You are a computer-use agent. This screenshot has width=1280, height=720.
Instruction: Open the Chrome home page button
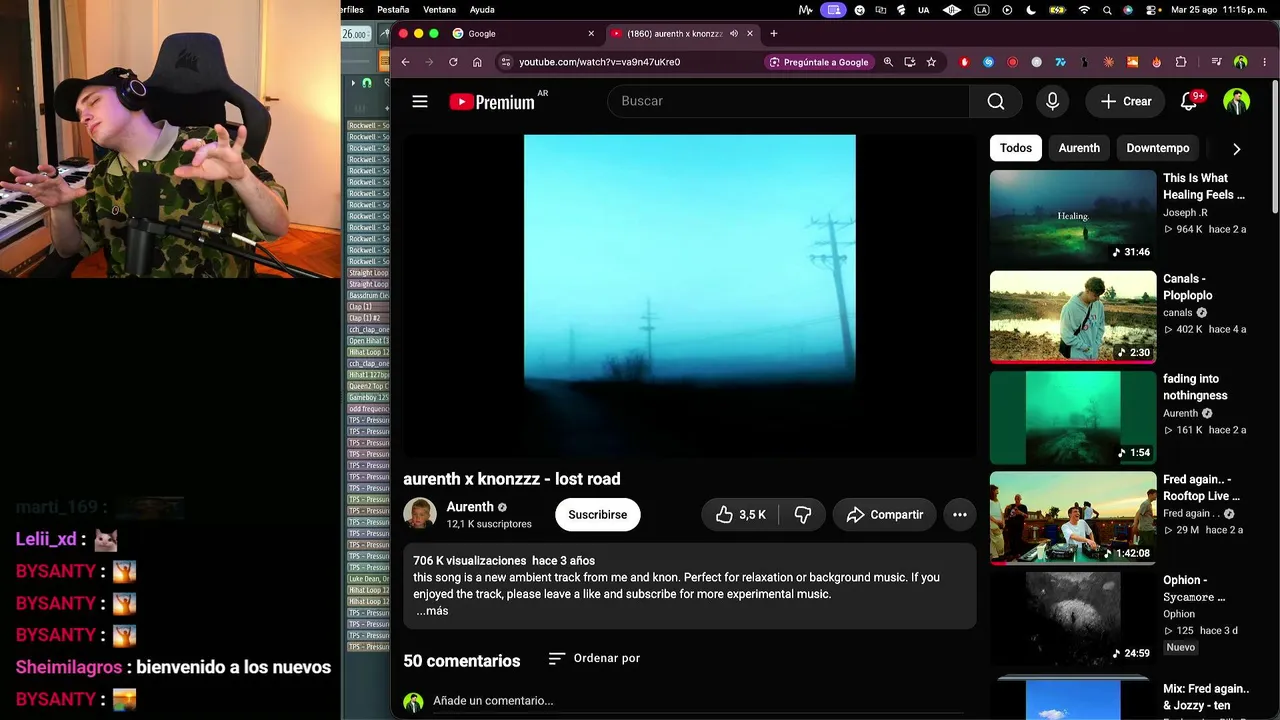[477, 62]
